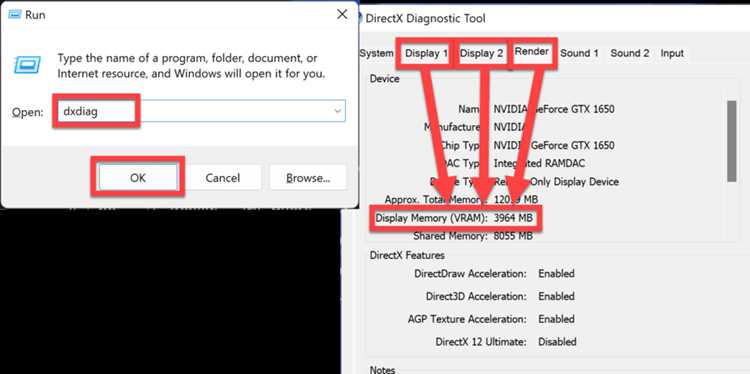Viewport: 750px width, 374px height.
Task: Switch to the Render tab
Action: point(531,52)
